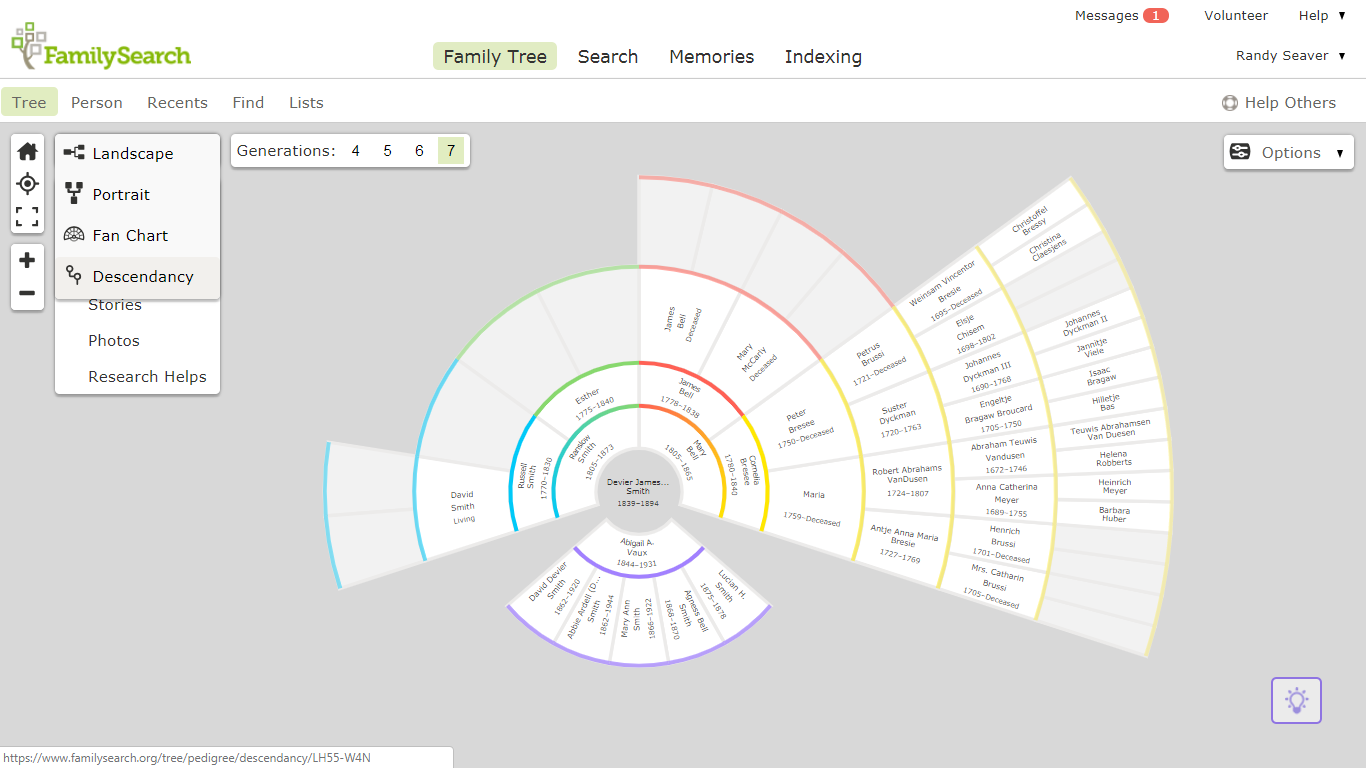Switch generations display to 6

click(x=419, y=150)
